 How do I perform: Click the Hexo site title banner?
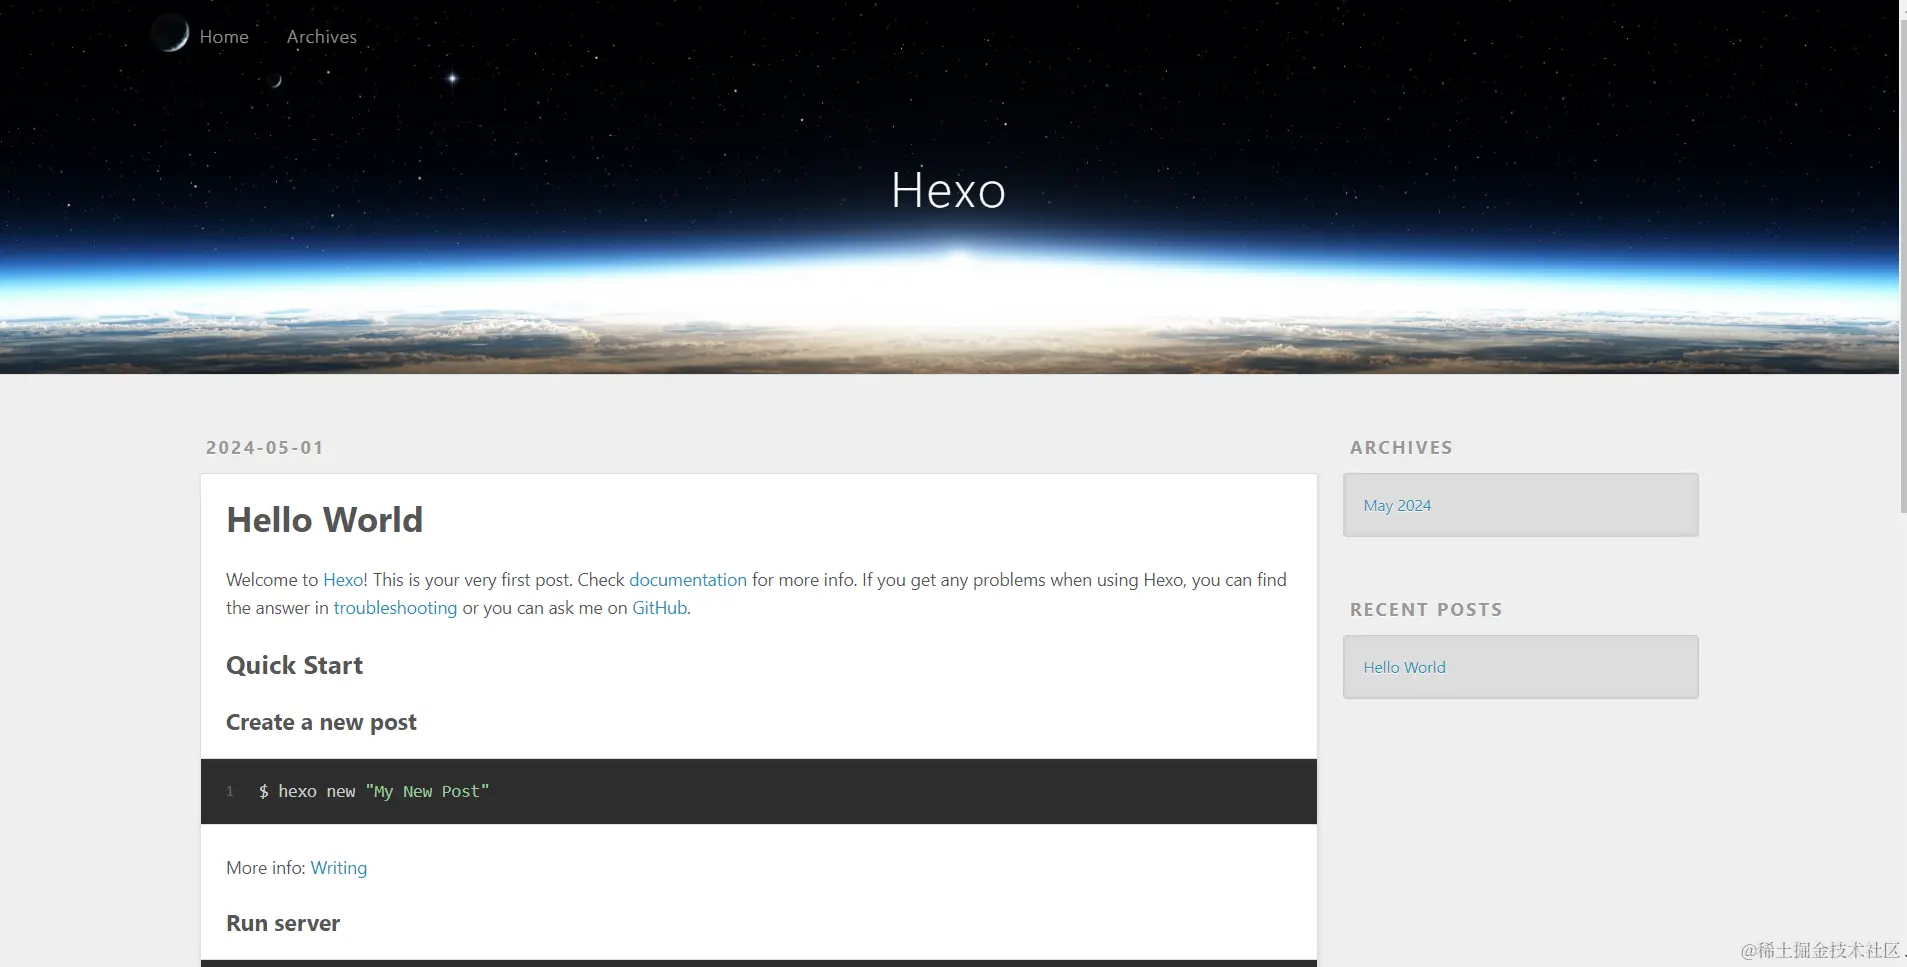[x=946, y=189]
